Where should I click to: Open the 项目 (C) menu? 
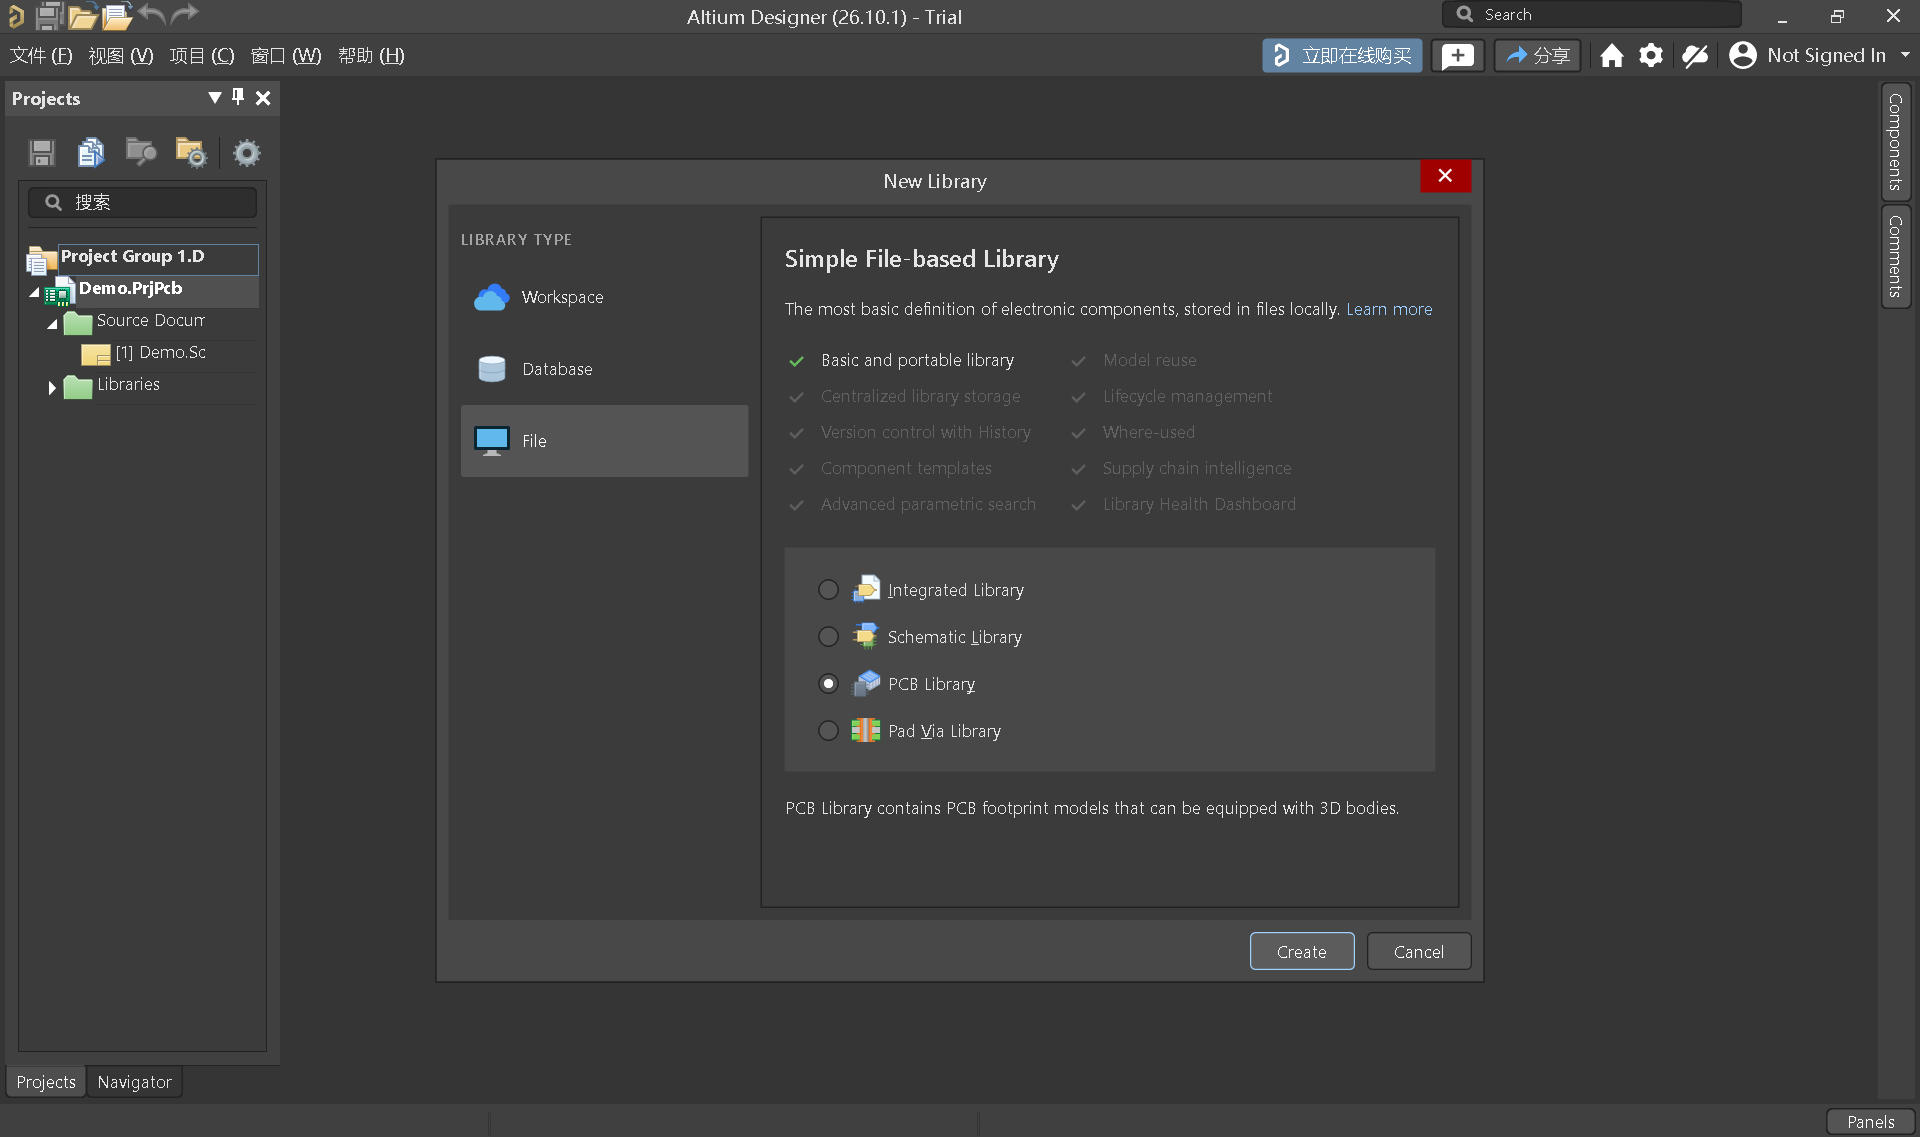pyautogui.click(x=202, y=56)
